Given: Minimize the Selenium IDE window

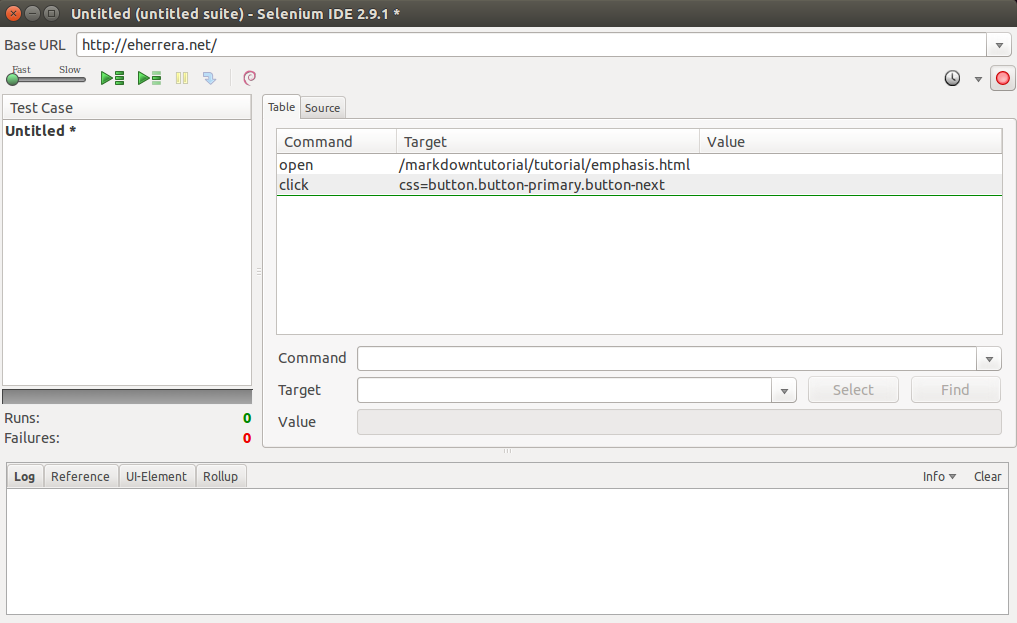Looking at the screenshot, I should [32, 13].
